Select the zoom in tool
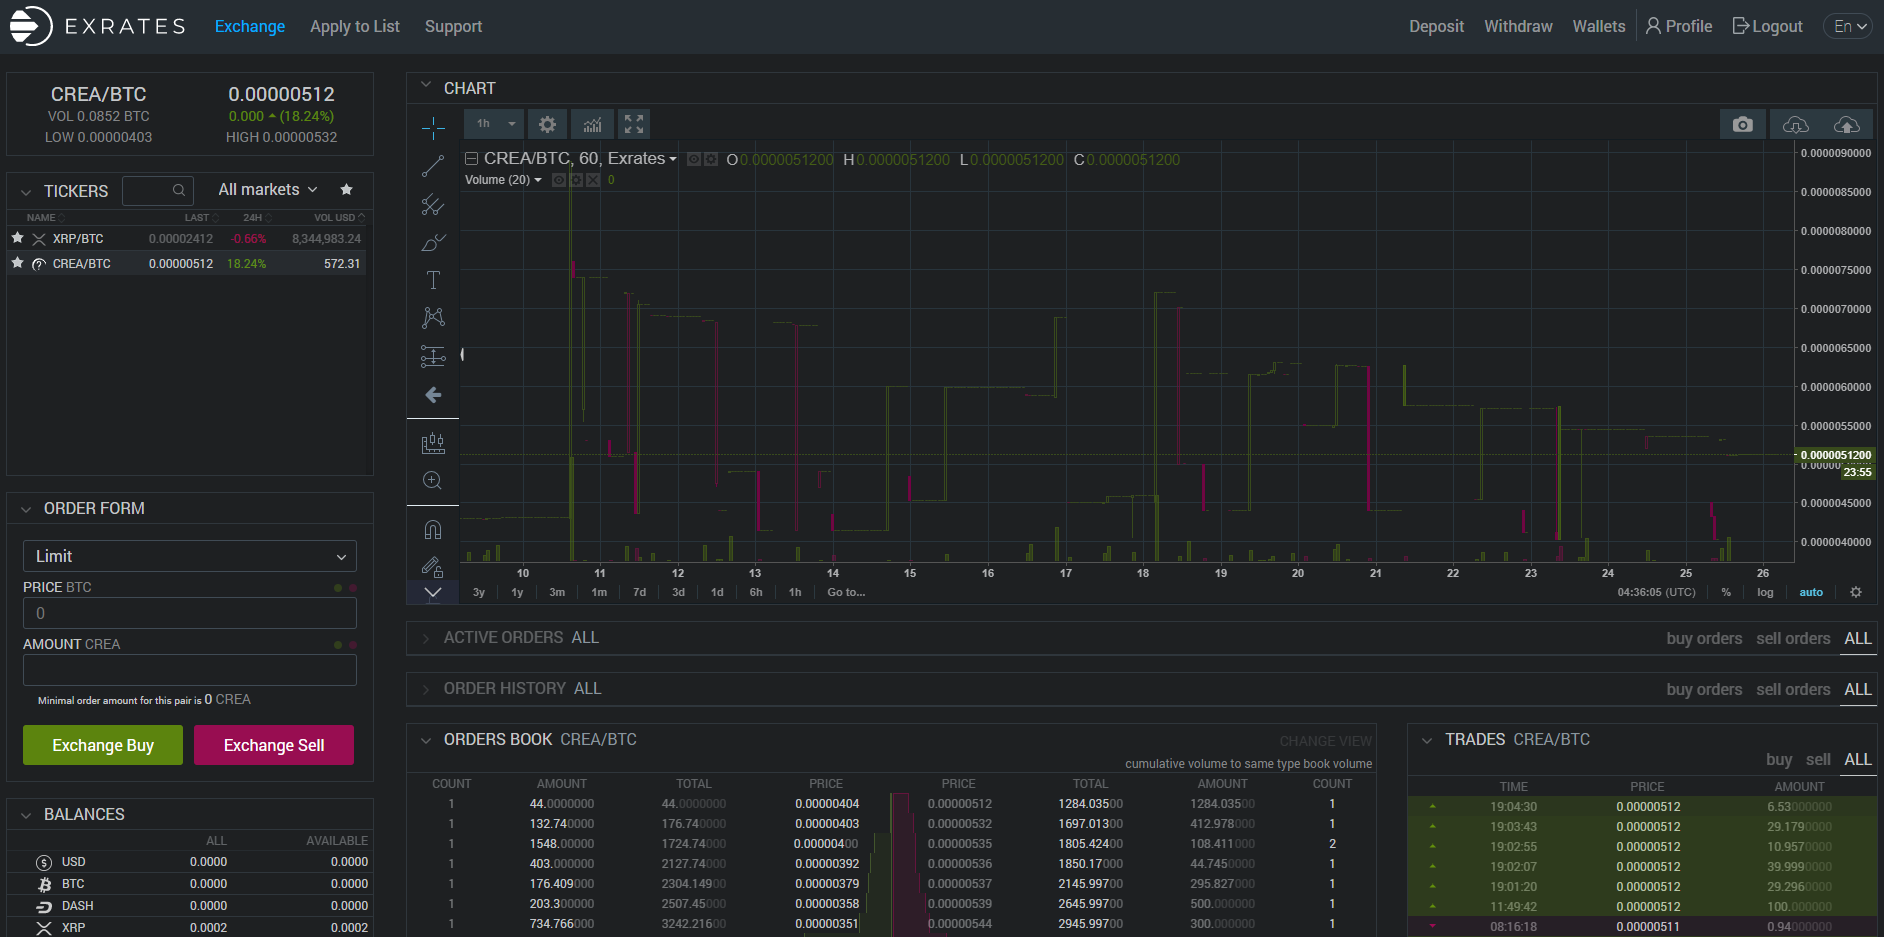This screenshot has width=1884, height=937. [433, 481]
